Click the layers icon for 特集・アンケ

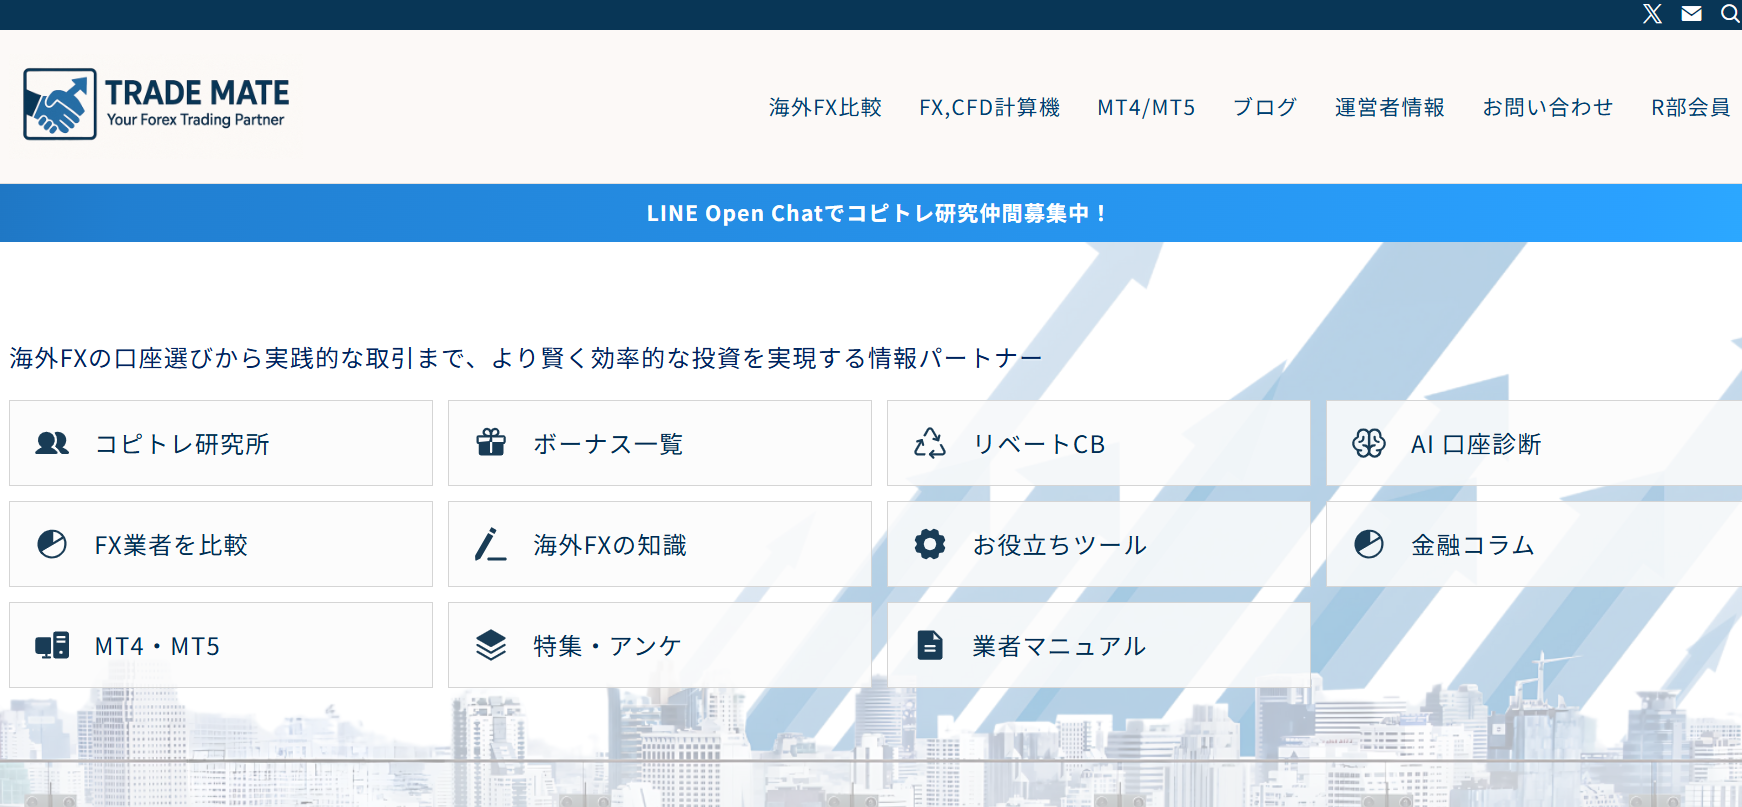pyautogui.click(x=491, y=645)
